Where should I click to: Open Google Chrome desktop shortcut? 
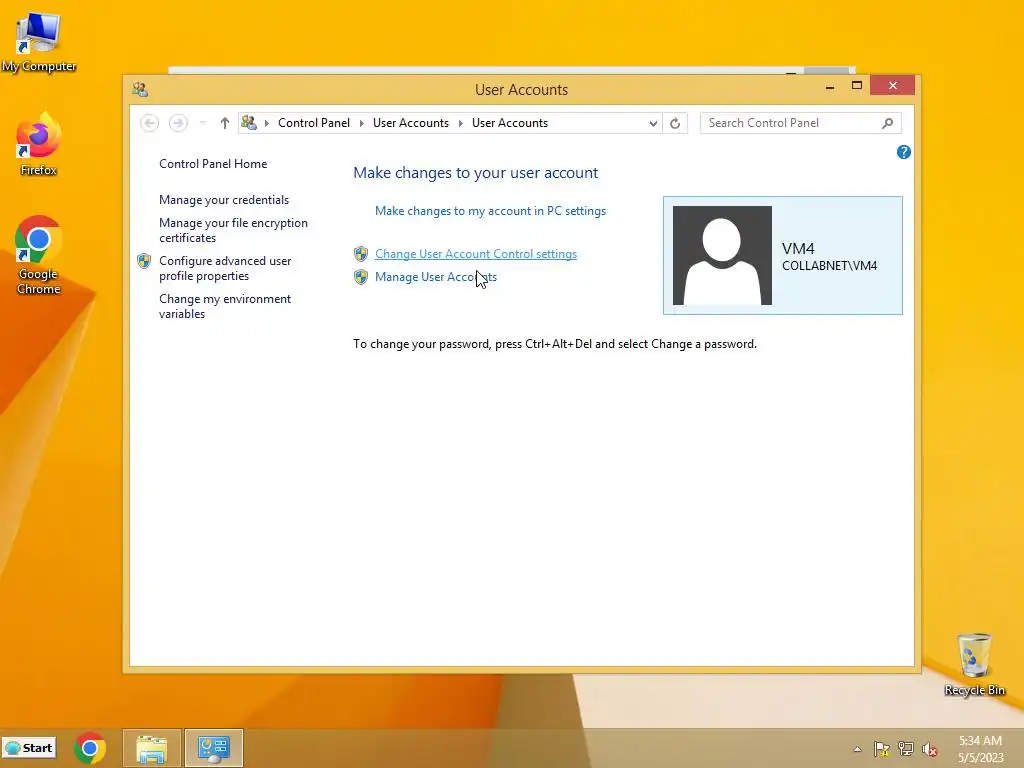pos(39,255)
